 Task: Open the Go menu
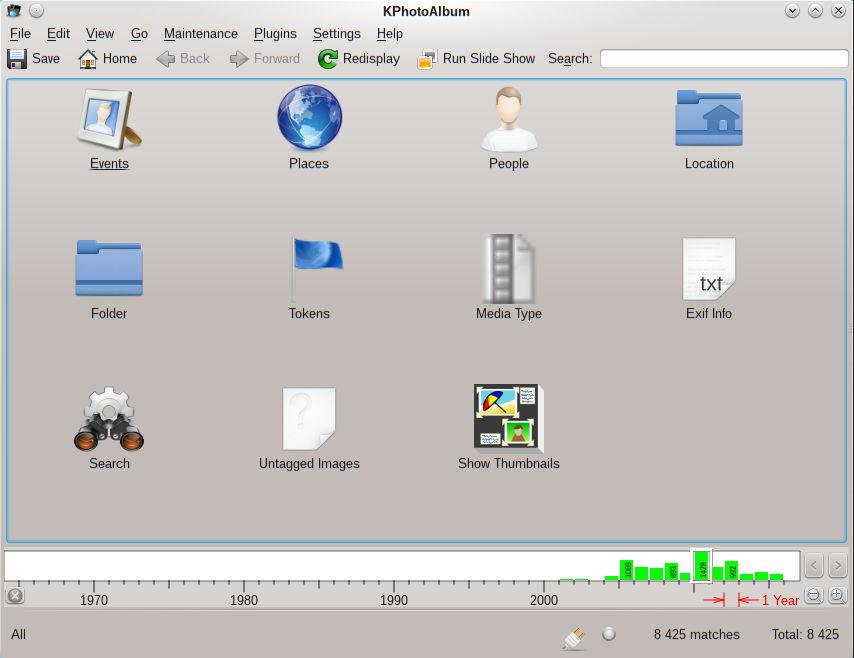point(139,34)
